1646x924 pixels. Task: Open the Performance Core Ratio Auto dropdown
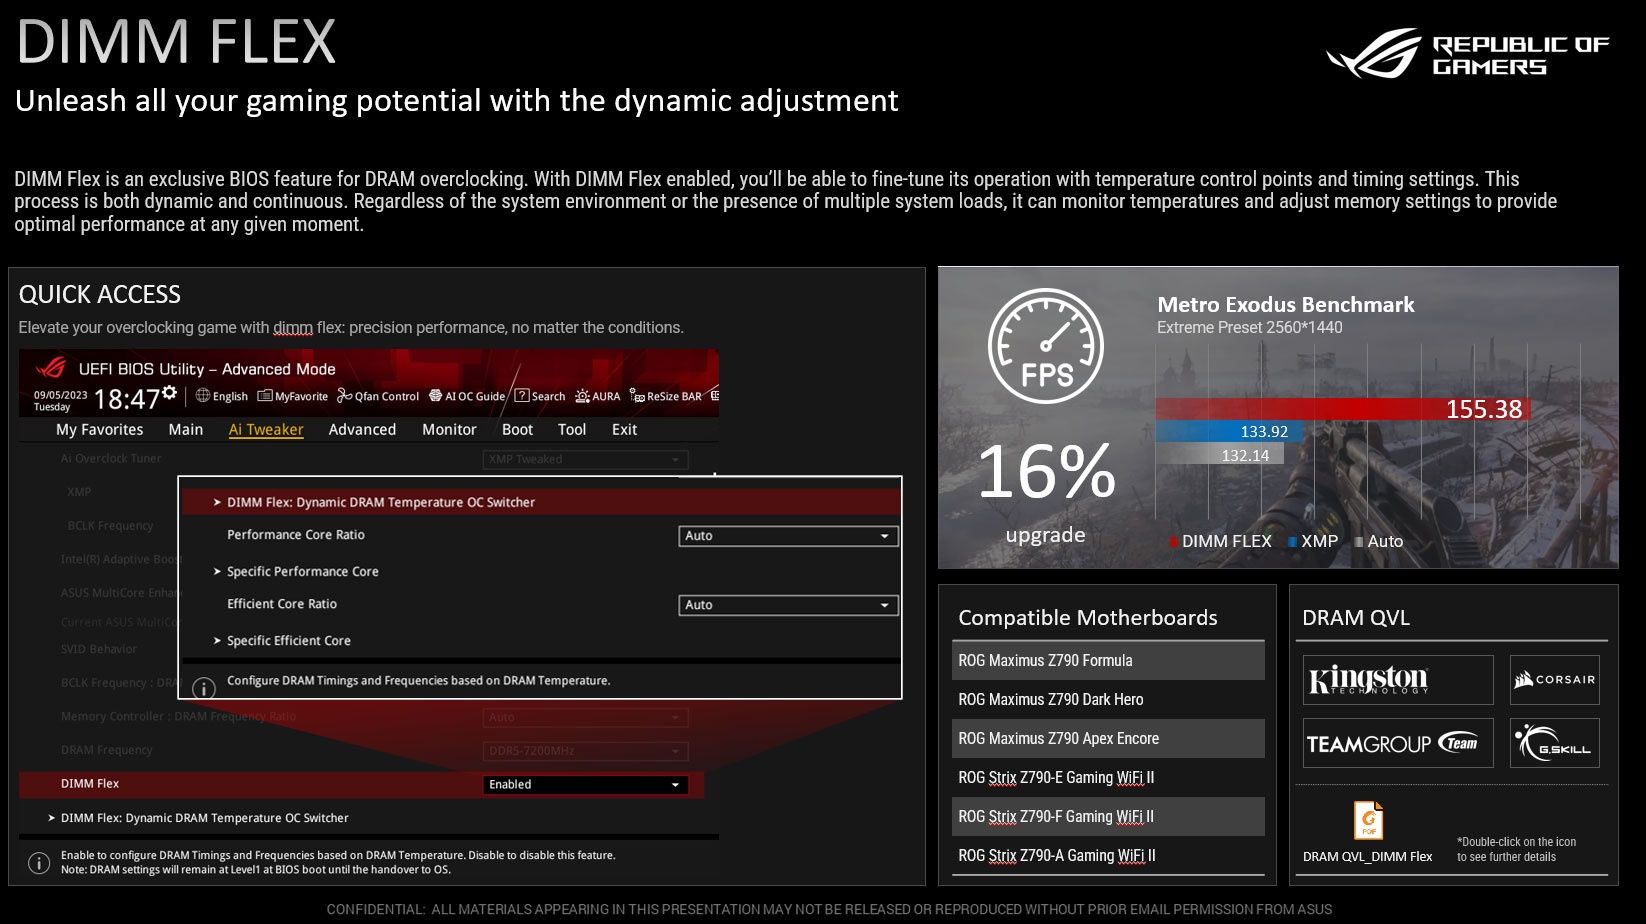(x=788, y=536)
